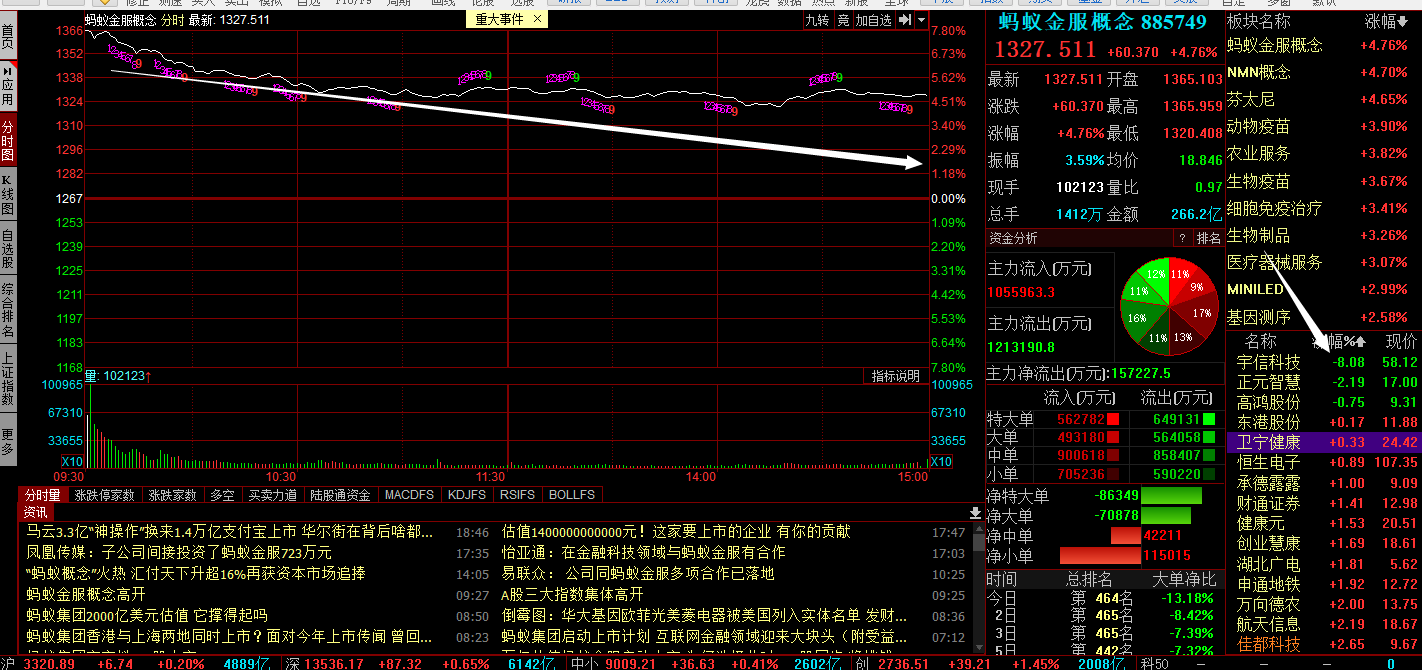
Task: Select the BOLLFS indicator tab
Action: [572, 495]
